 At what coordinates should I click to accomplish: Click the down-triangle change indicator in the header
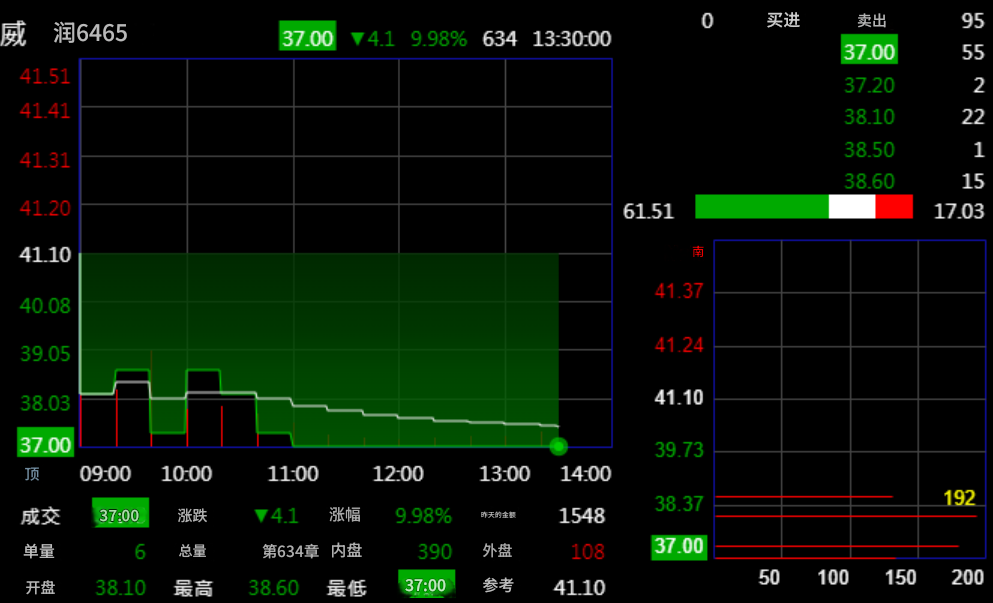point(357,39)
